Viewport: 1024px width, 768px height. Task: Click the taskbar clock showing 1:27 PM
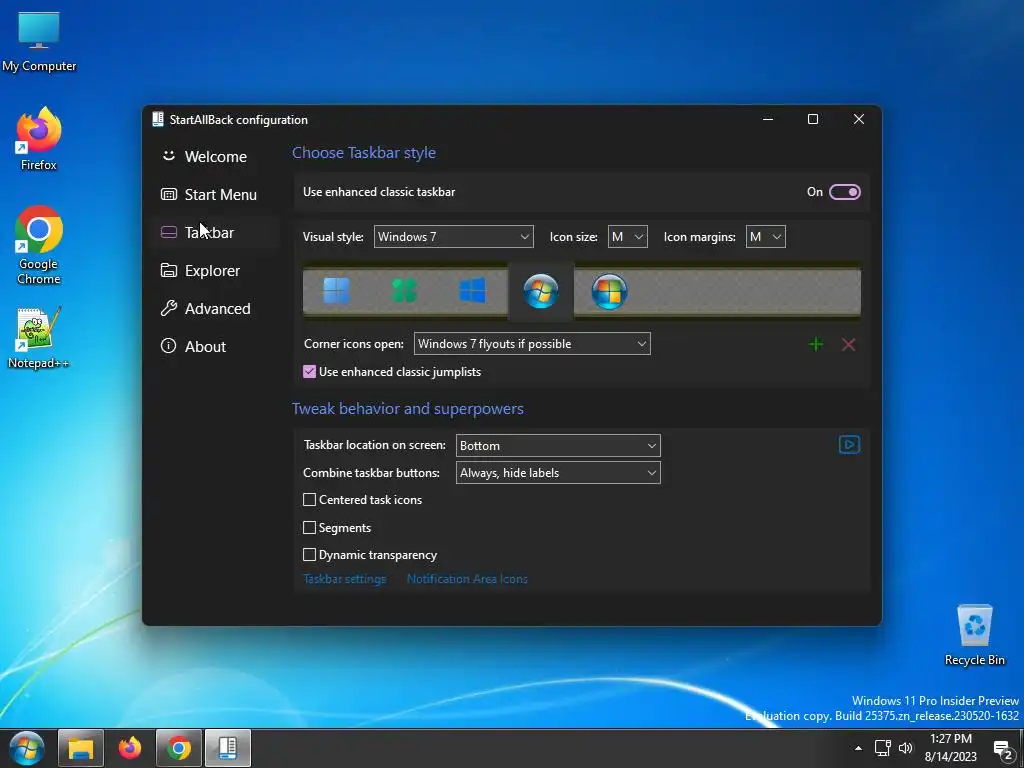(951, 748)
